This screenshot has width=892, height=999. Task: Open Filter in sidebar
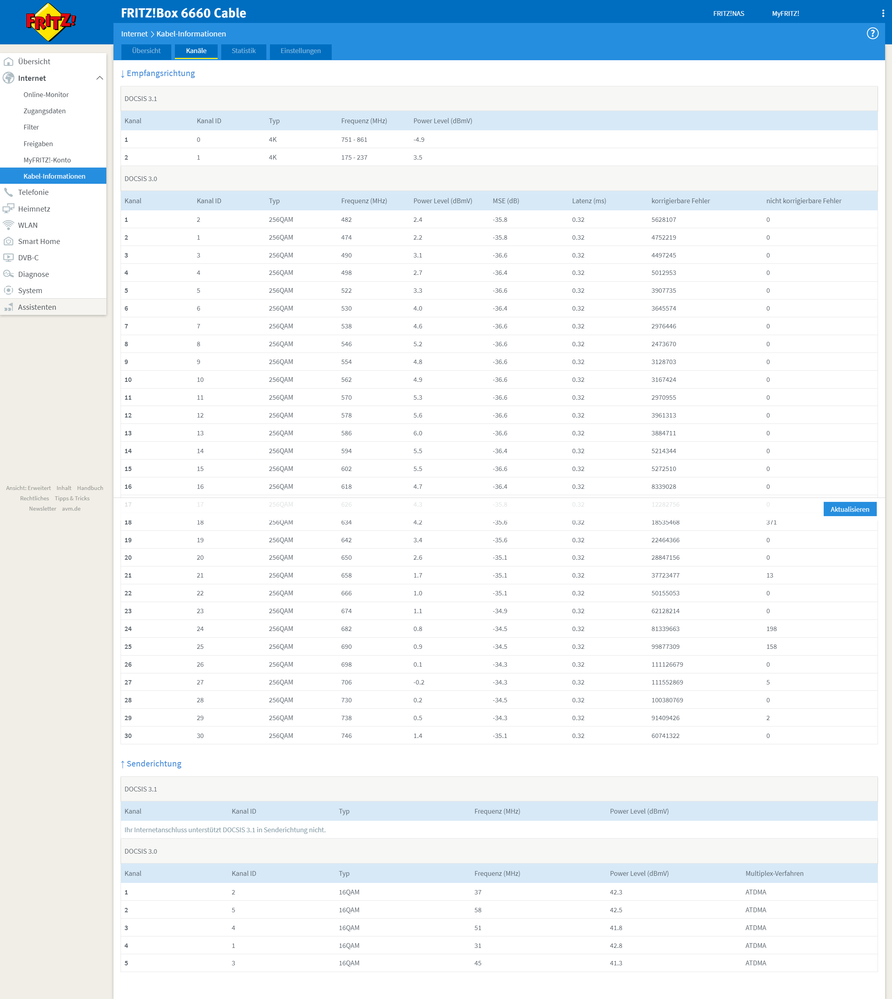coord(31,127)
